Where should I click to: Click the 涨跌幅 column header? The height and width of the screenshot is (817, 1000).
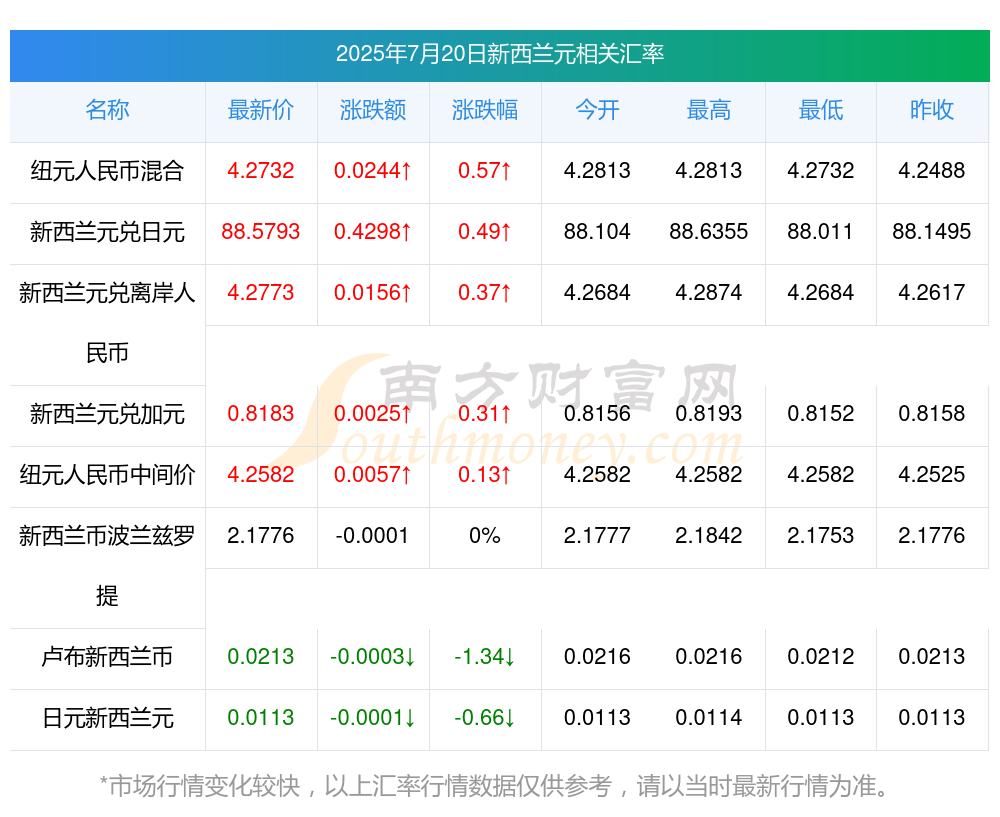click(x=485, y=110)
